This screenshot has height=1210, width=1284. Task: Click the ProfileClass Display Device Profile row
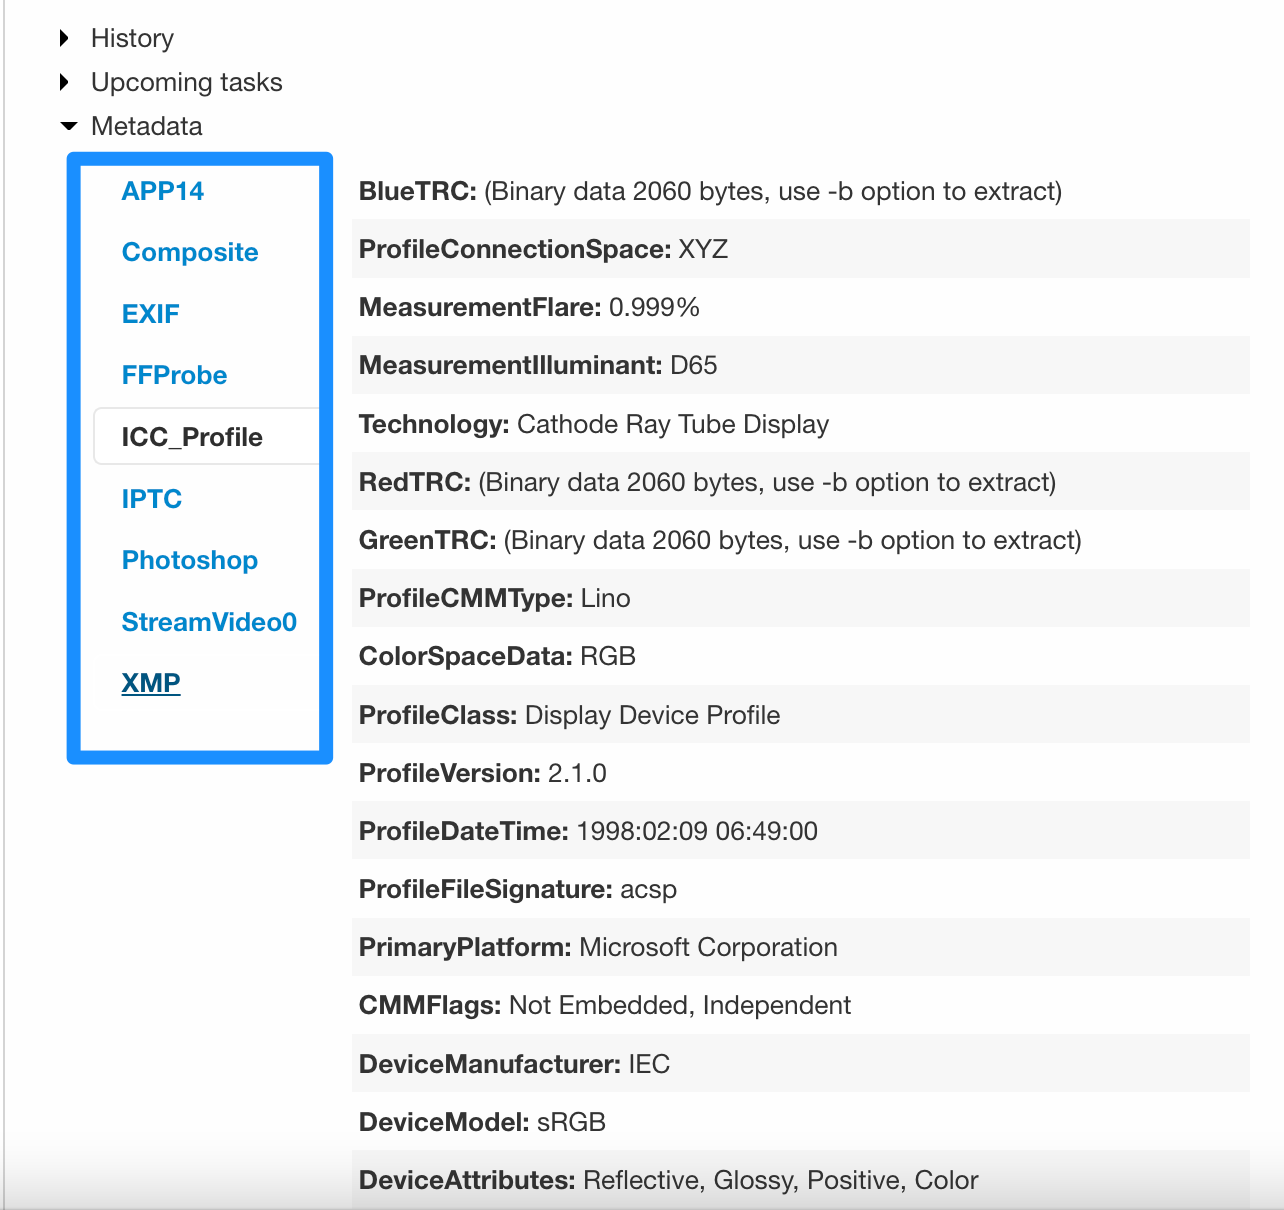[x=801, y=715]
